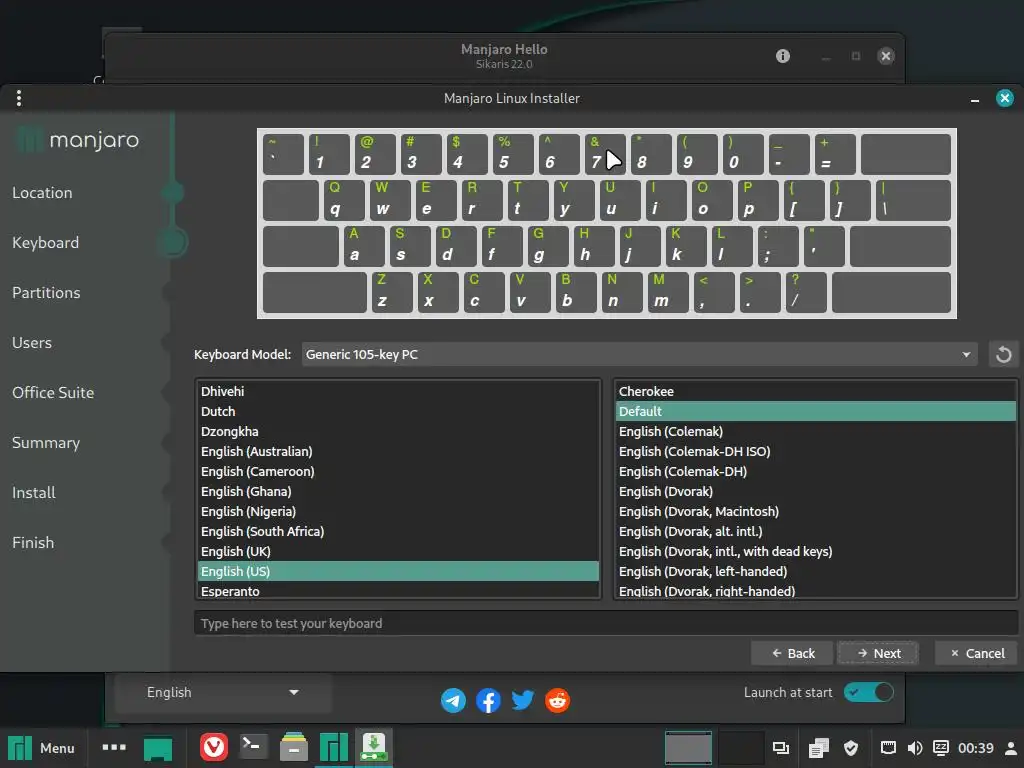The width and height of the screenshot is (1024, 768).
Task: Minimize the Manjaro Linux Installer window
Action: coord(975,99)
